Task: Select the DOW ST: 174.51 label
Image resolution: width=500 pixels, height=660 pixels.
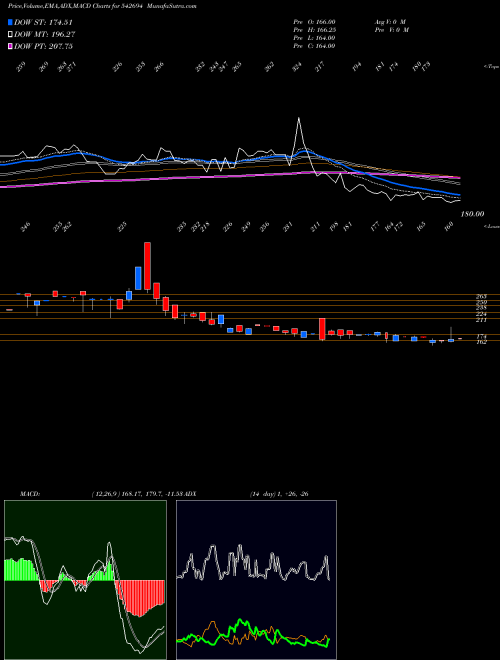Action: tap(43, 22)
